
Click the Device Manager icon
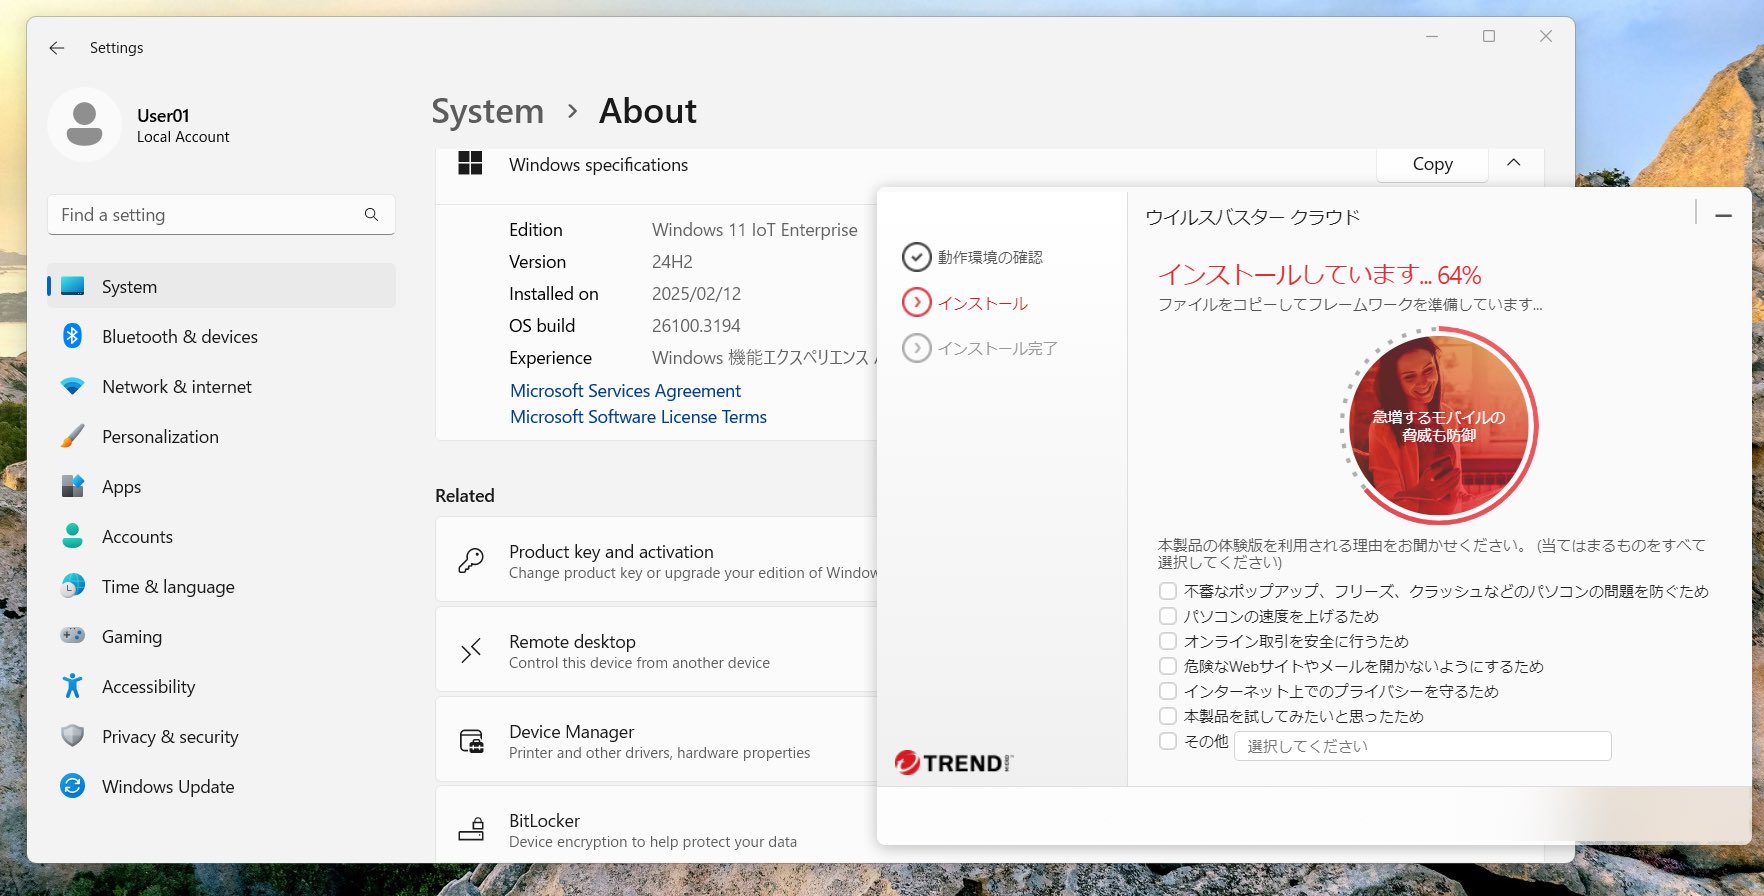pyautogui.click(x=471, y=741)
